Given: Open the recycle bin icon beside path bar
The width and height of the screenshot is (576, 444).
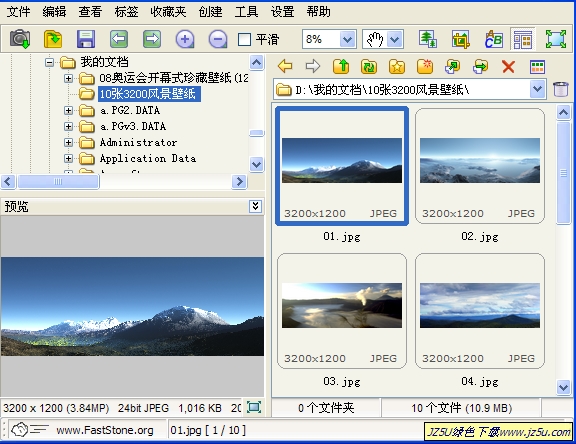Looking at the screenshot, I should pos(561,89).
